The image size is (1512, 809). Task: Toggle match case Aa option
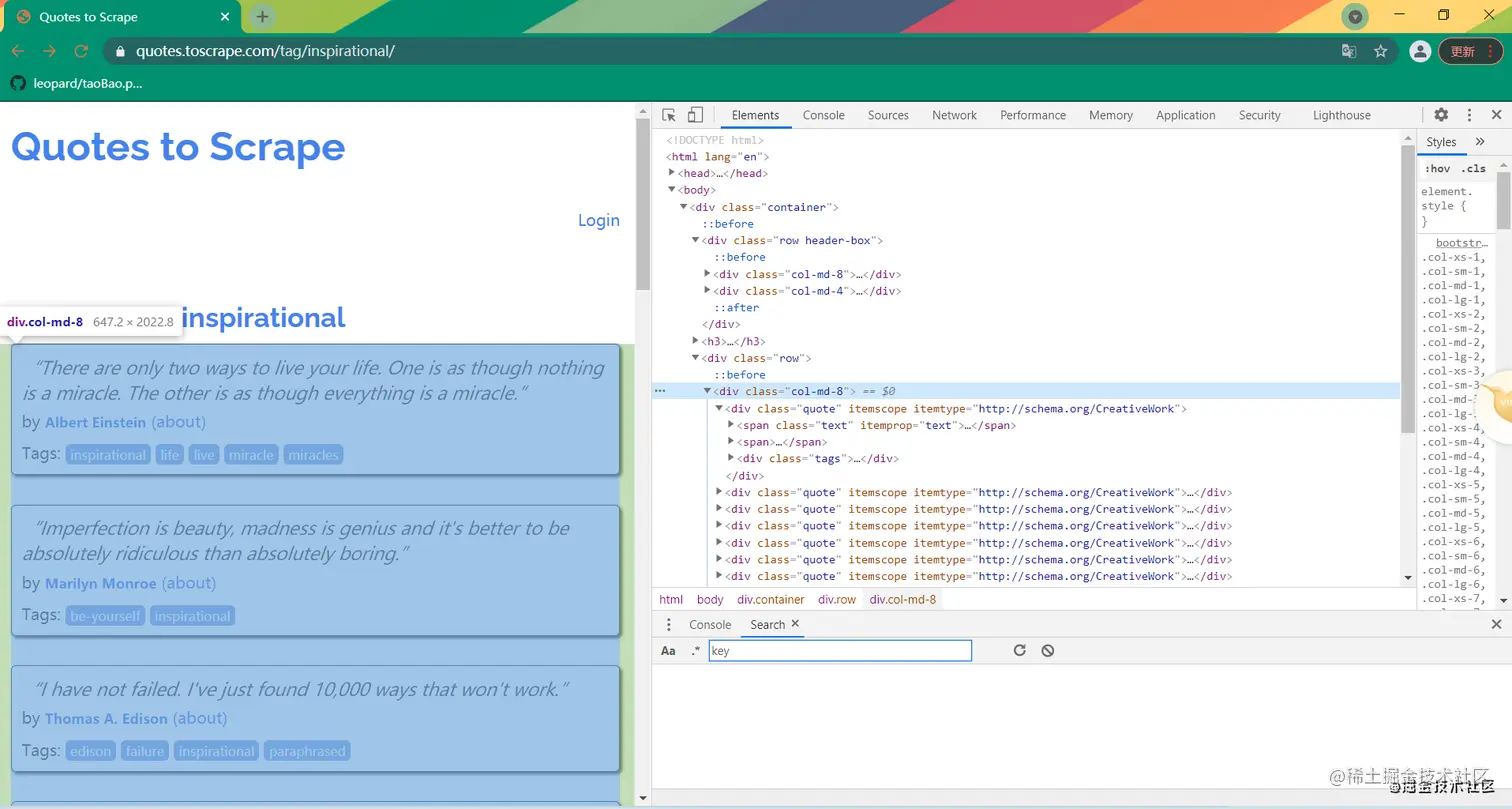[668, 651]
